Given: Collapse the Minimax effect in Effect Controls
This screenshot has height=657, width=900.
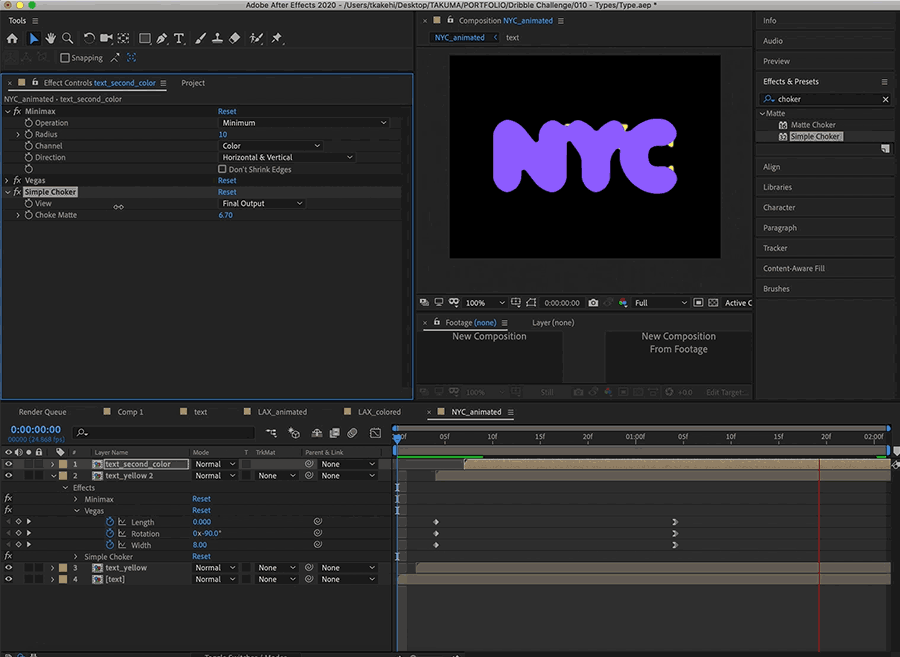Looking at the screenshot, I should (7, 111).
